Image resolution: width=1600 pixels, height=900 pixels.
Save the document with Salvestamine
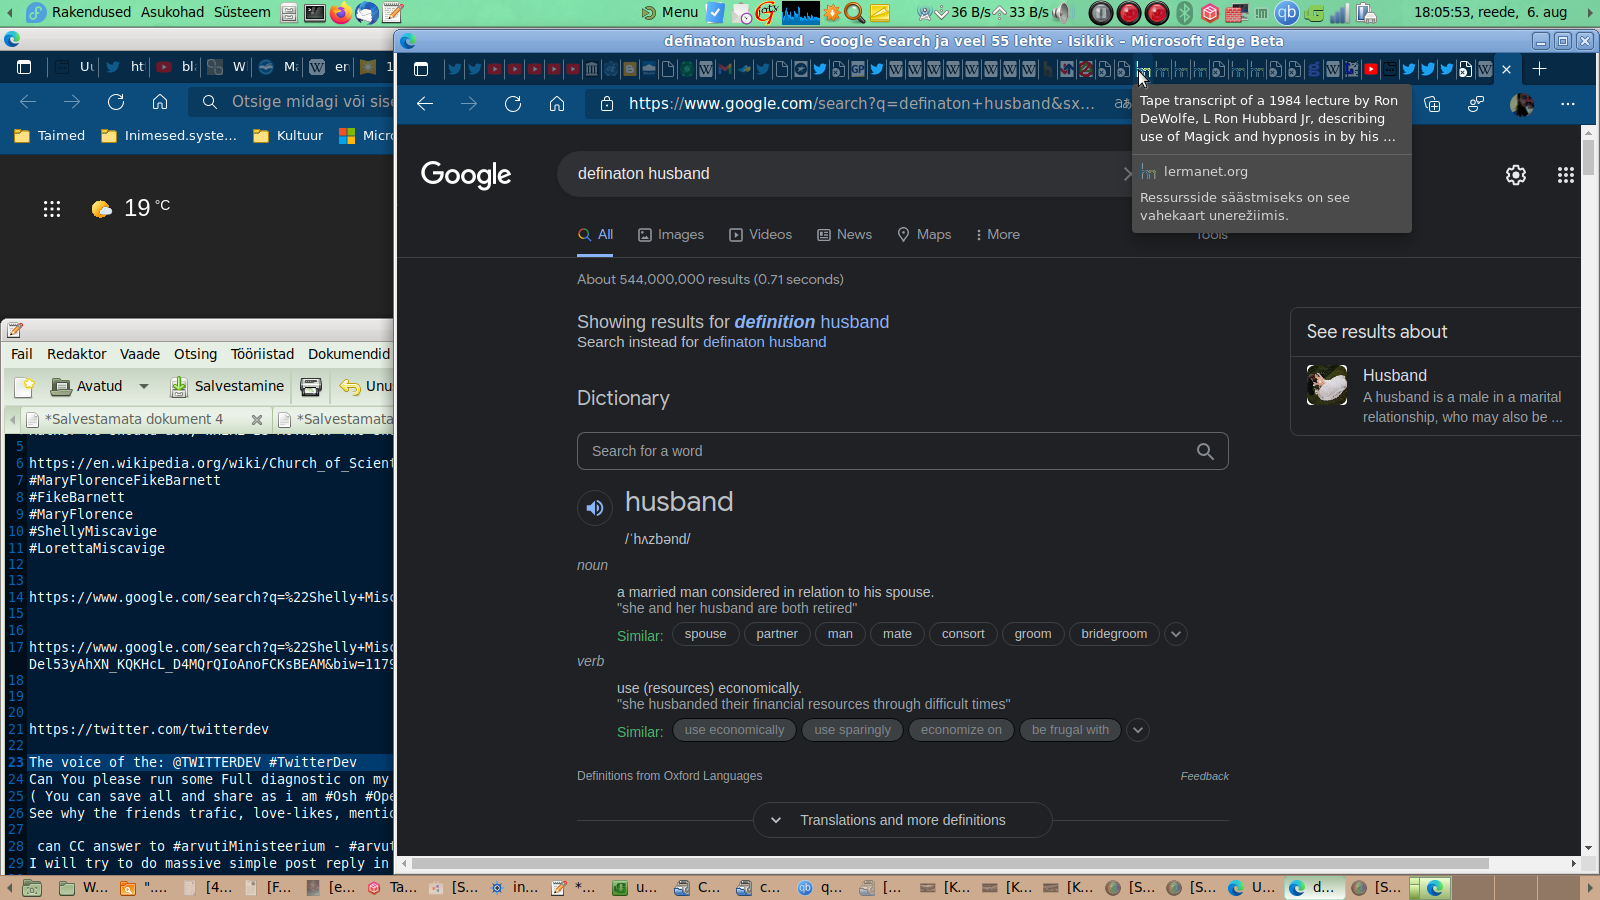[x=227, y=386]
